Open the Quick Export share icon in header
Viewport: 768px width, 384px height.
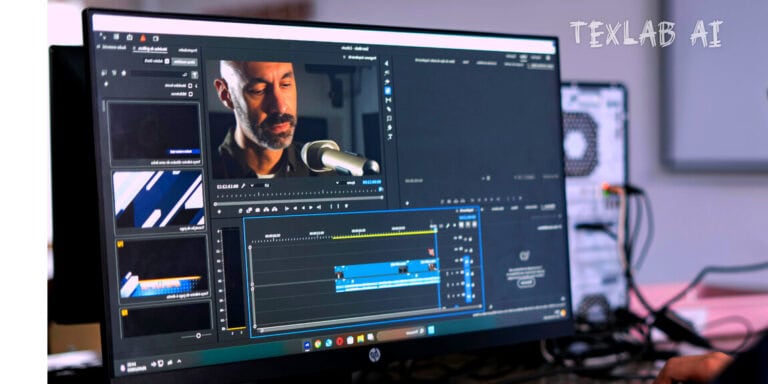point(129,37)
